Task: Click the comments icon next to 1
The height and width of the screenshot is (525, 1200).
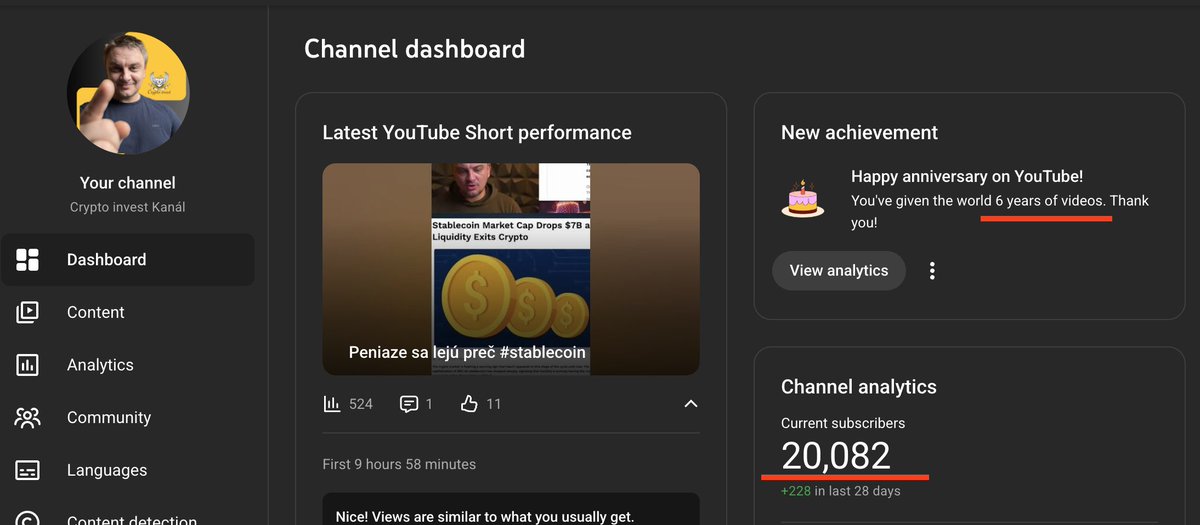Action: pos(408,404)
